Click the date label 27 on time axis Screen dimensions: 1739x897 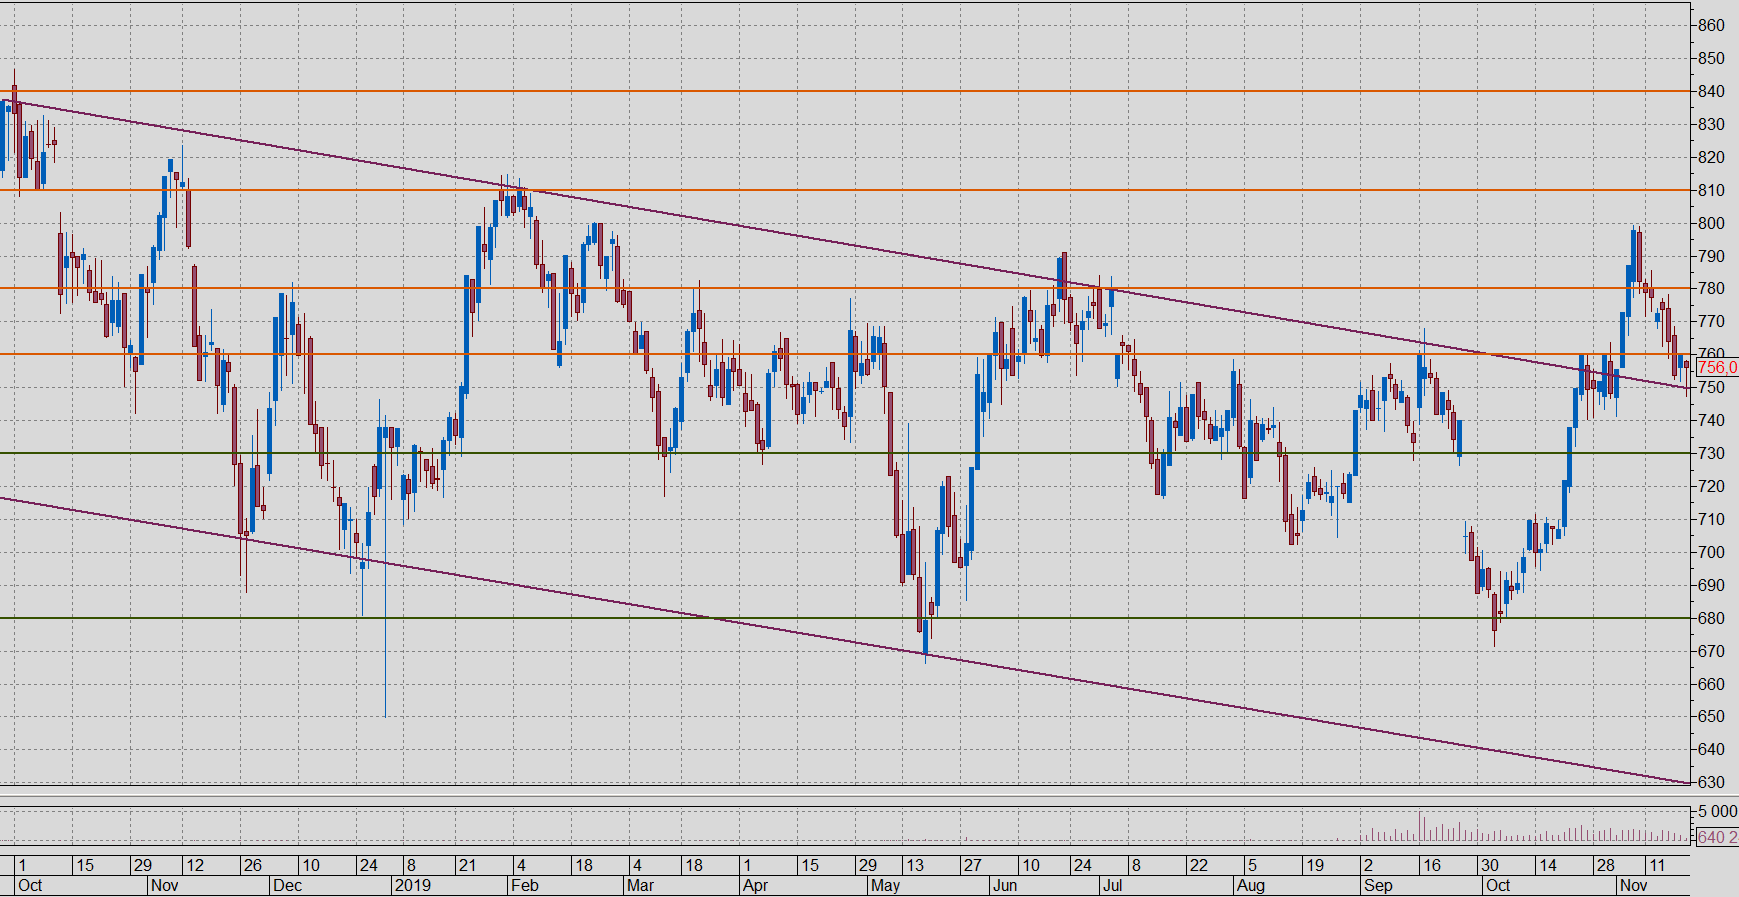(972, 865)
